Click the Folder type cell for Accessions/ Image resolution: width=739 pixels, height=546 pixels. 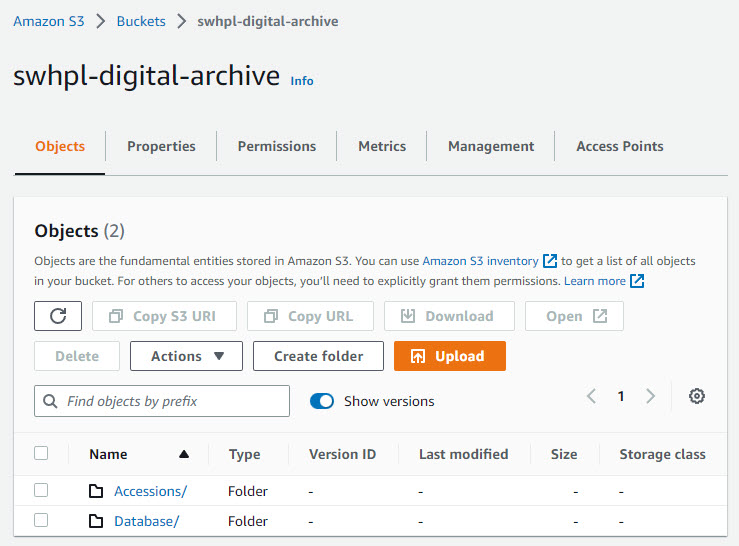point(247,491)
